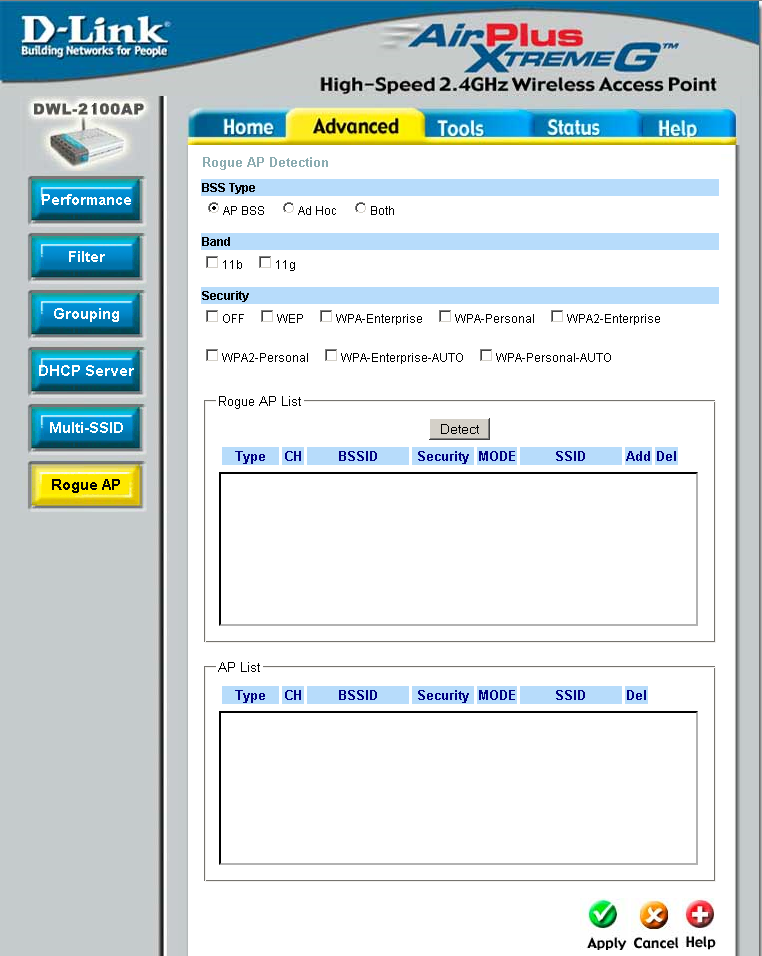Viewport: 762px width, 956px height.
Task: Click the Security header in Rogue AP List
Action: 443,456
